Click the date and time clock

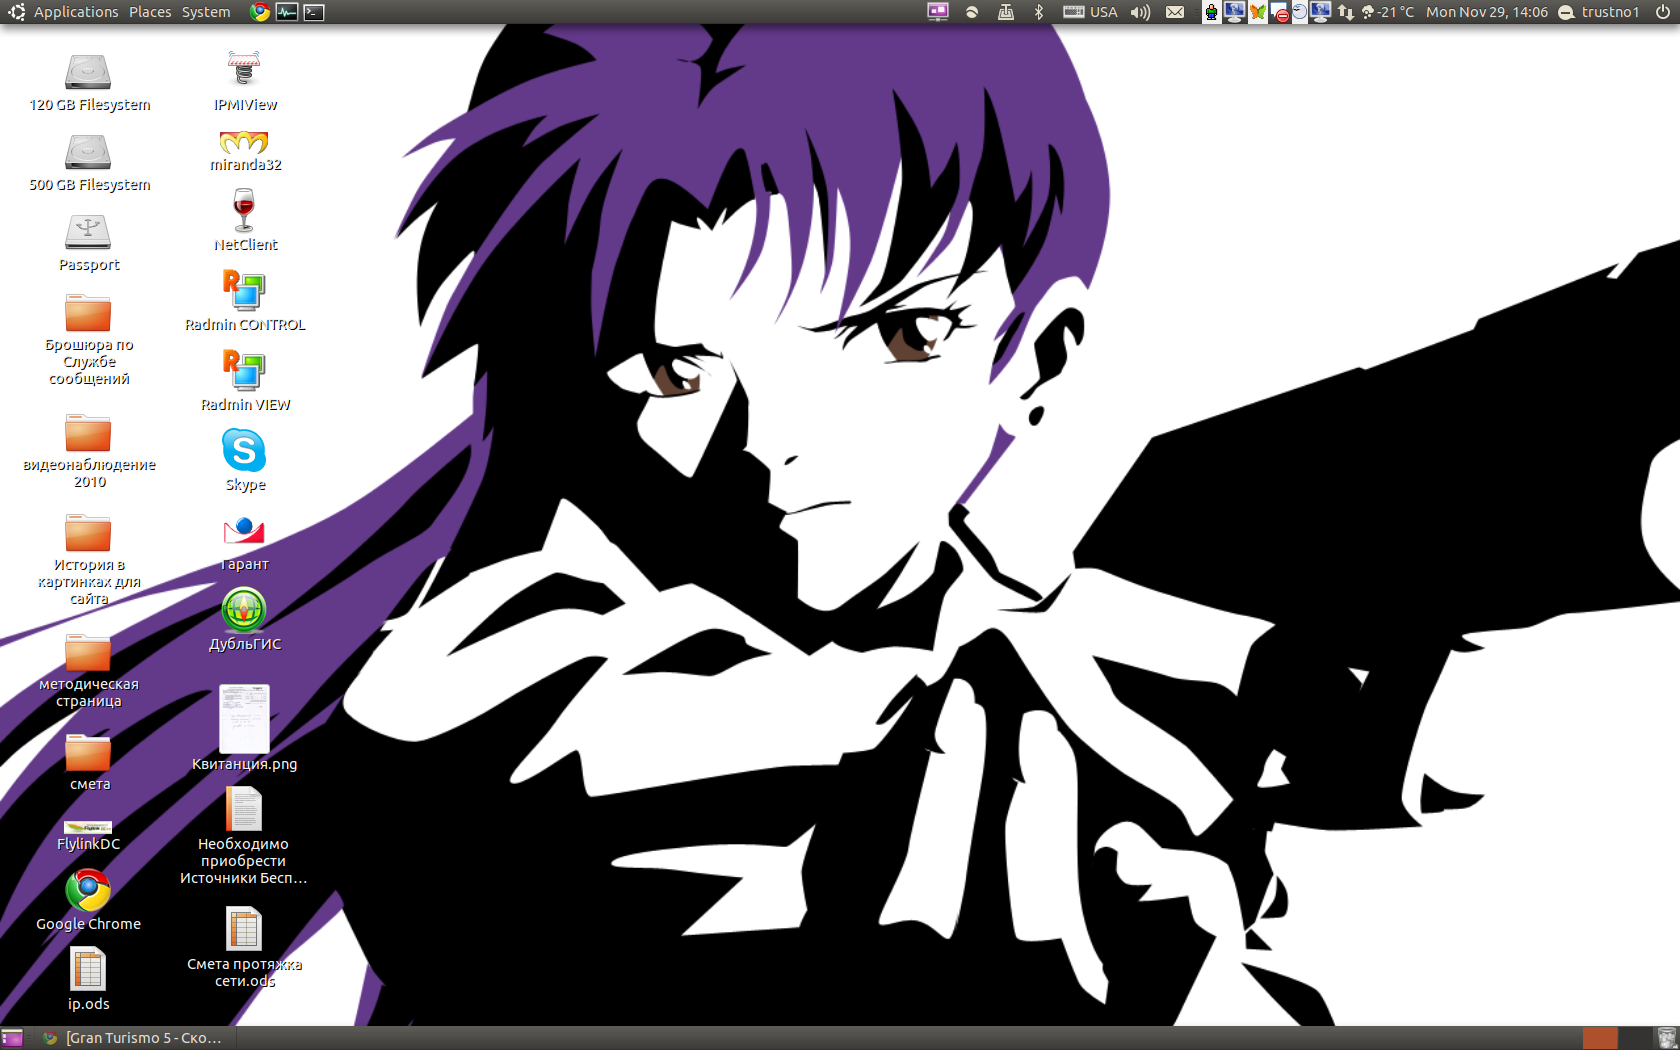tap(1486, 12)
